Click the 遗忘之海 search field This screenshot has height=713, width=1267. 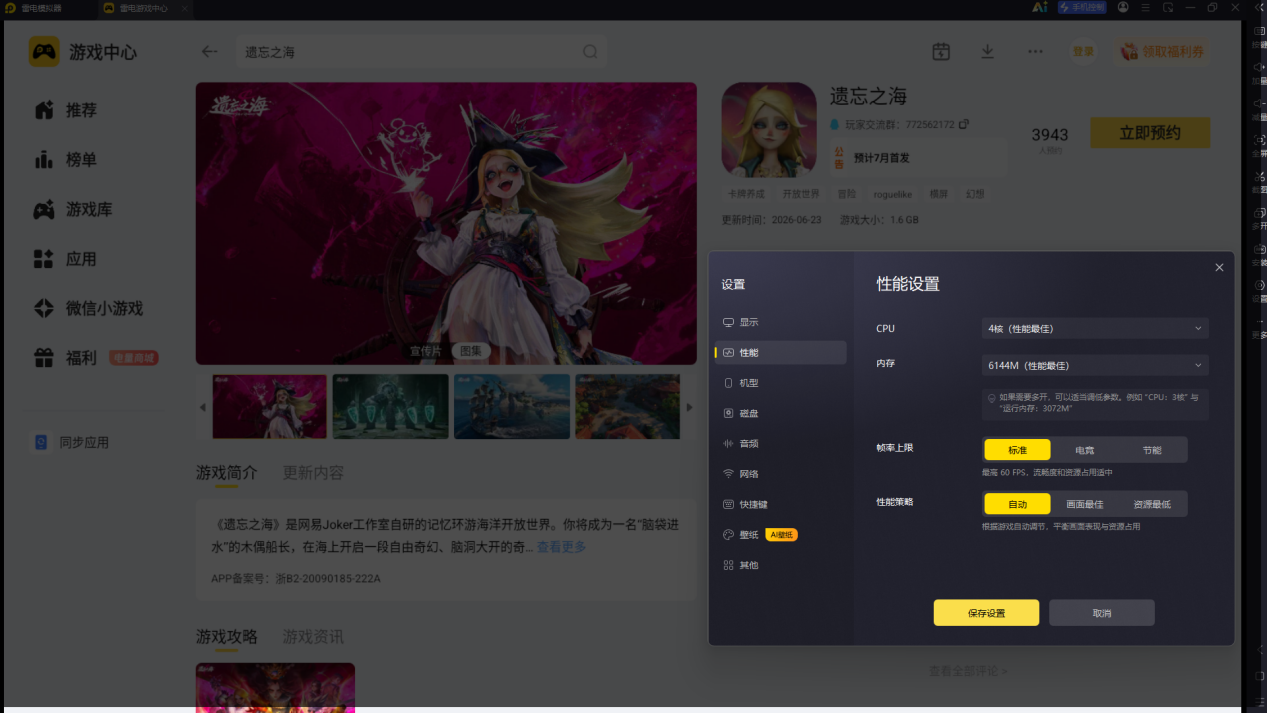coord(420,52)
